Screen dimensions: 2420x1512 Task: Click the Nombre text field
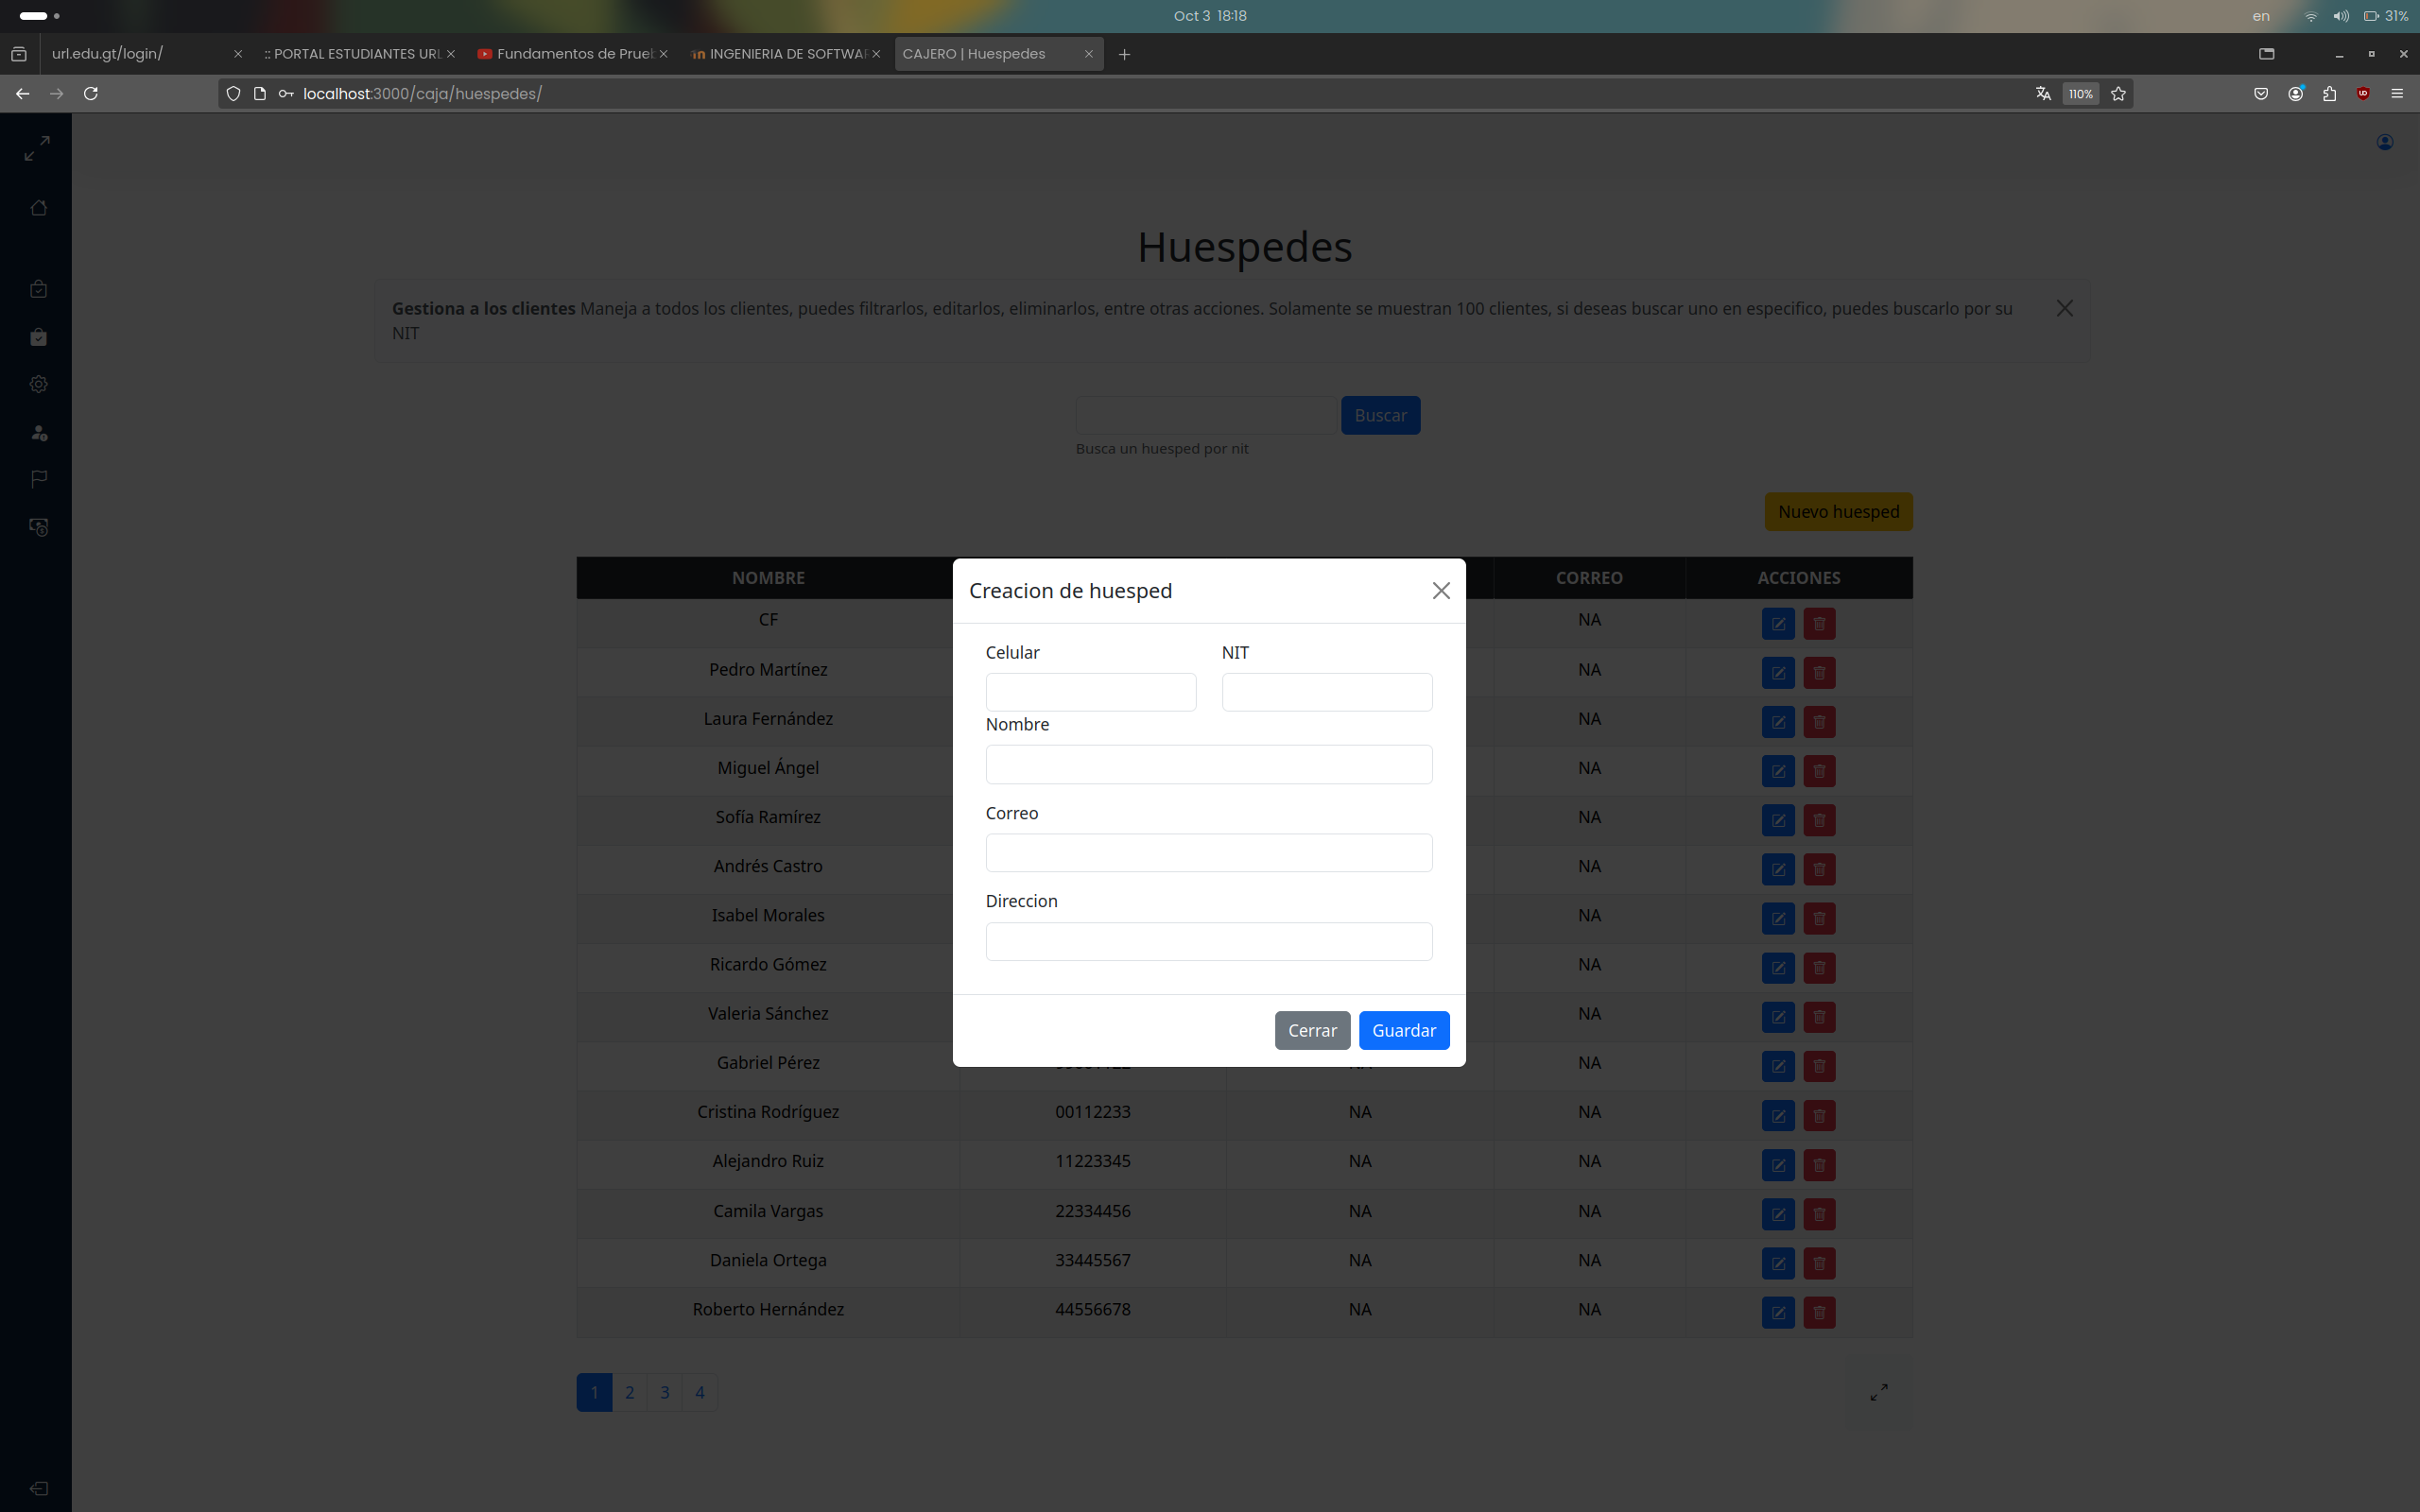pos(1208,764)
